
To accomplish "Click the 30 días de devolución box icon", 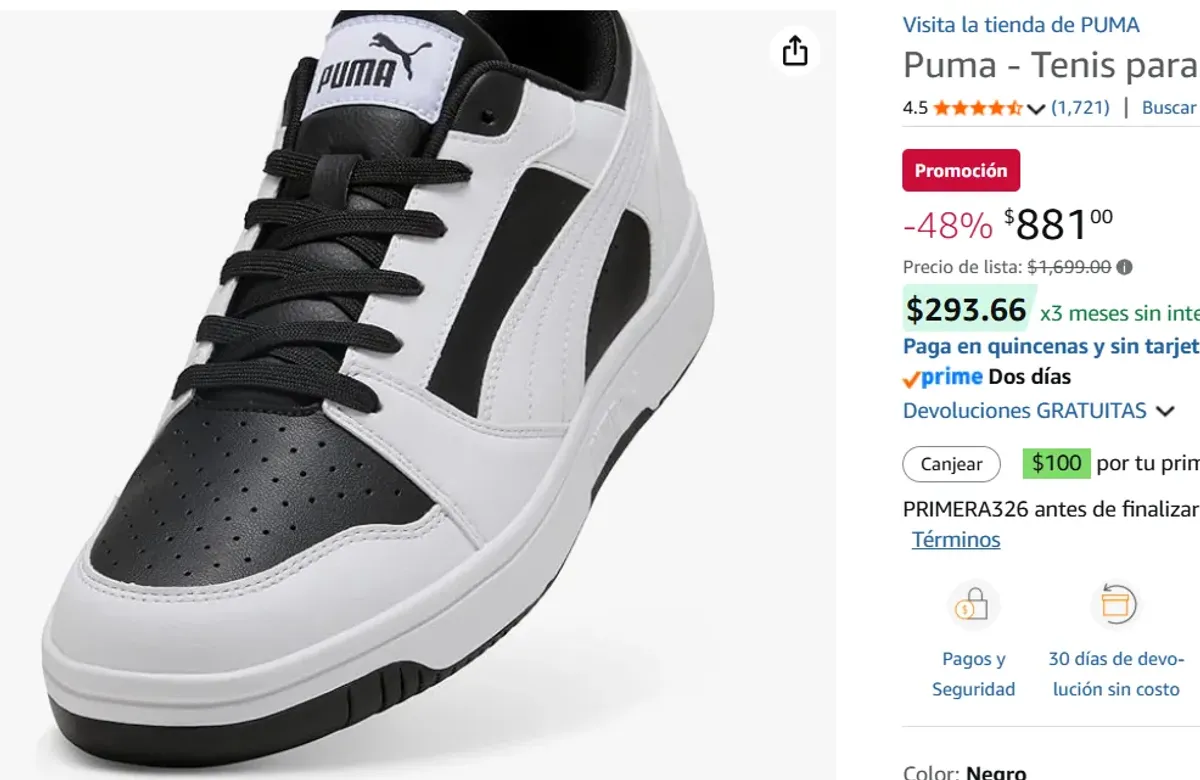I will 1116,605.
